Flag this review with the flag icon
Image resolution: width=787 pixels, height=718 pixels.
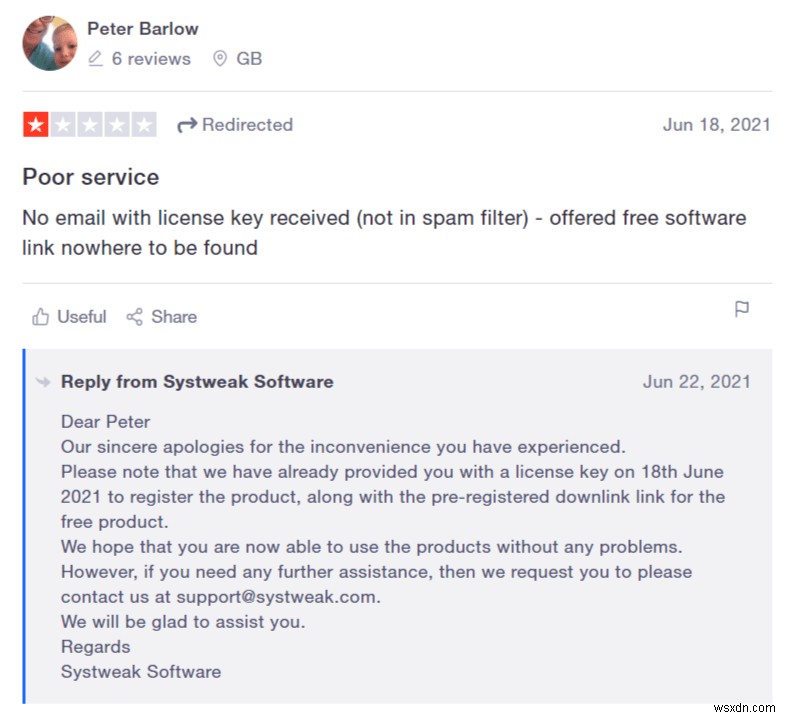coord(741,309)
